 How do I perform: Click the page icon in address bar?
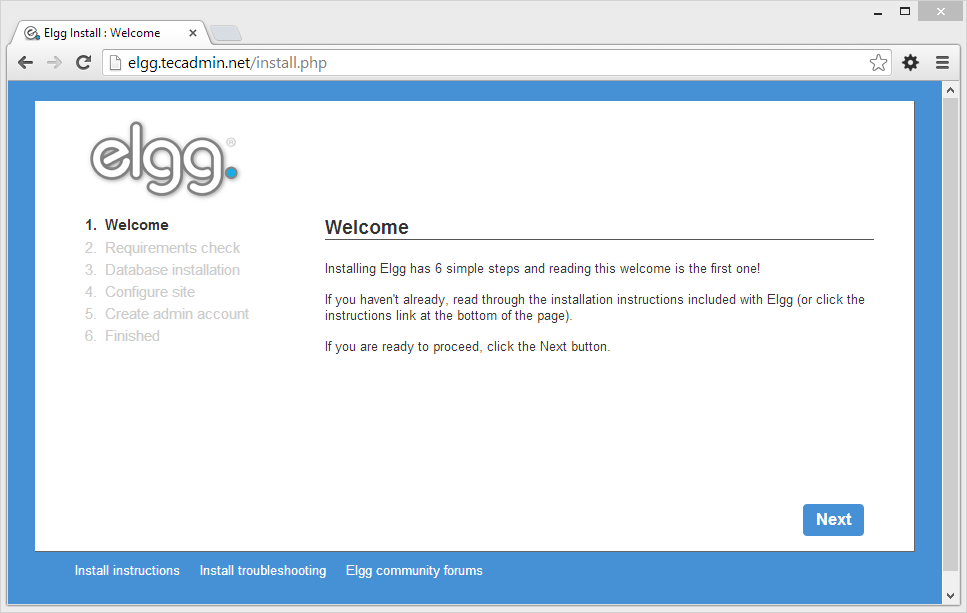pyautogui.click(x=115, y=62)
